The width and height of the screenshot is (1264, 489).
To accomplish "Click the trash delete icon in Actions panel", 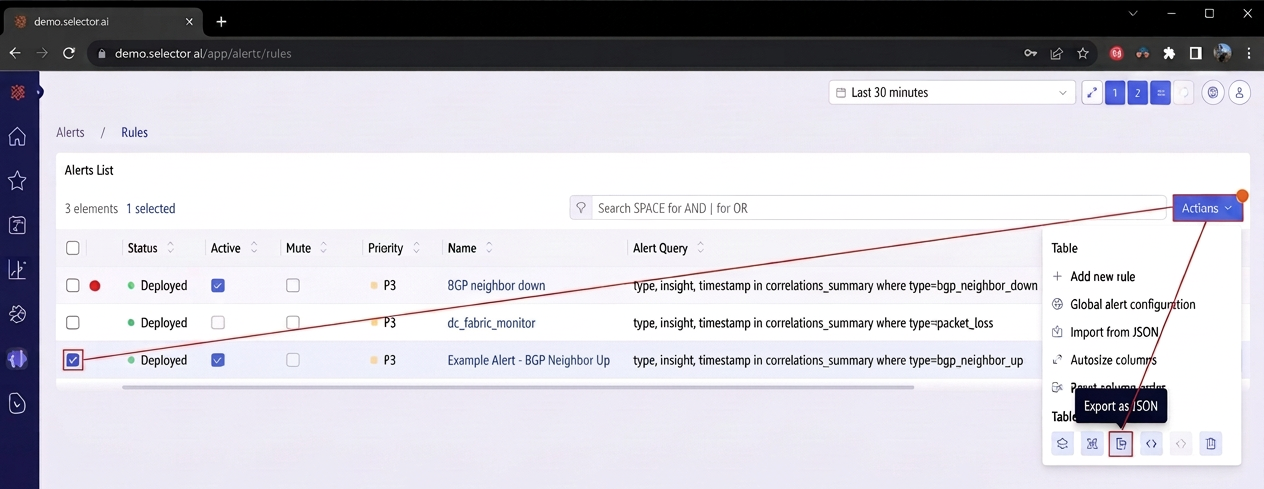I will pyautogui.click(x=1210, y=444).
